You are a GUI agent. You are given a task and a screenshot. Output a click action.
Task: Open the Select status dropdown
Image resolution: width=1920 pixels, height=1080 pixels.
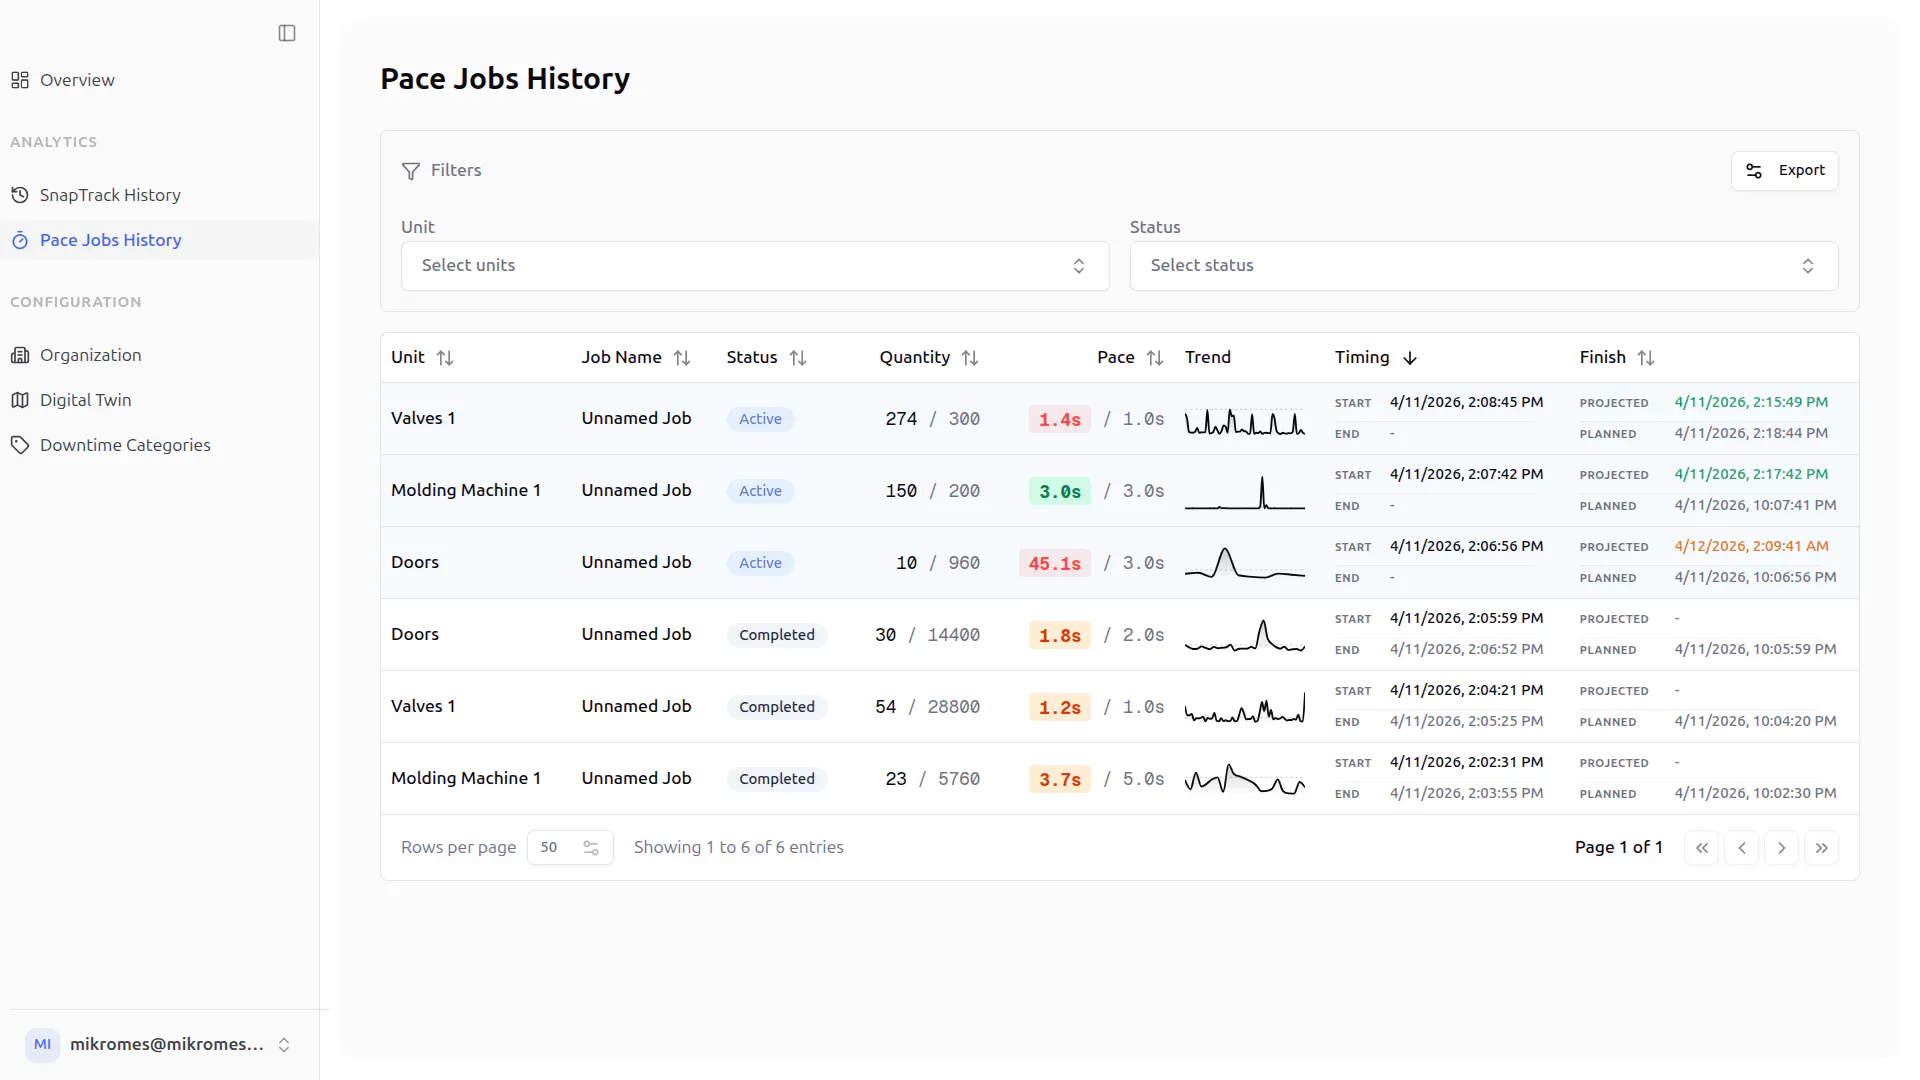click(x=1484, y=266)
